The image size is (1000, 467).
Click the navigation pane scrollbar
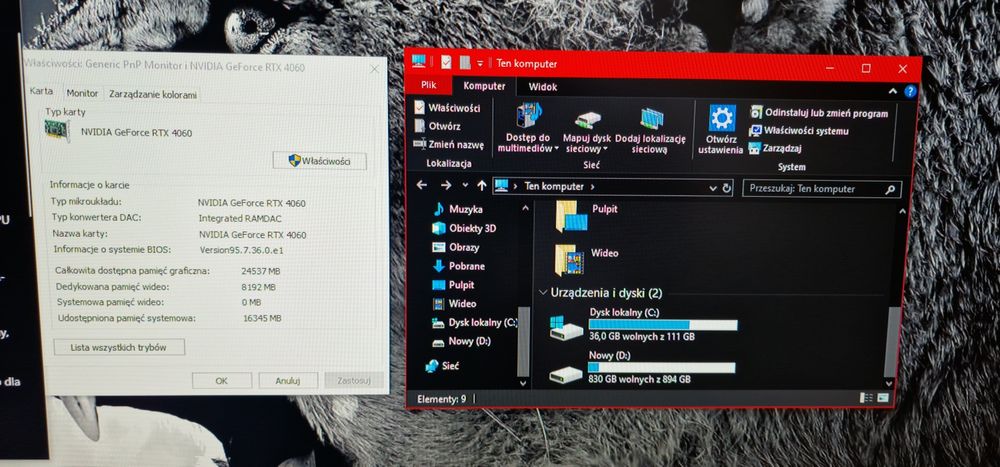coord(524,341)
